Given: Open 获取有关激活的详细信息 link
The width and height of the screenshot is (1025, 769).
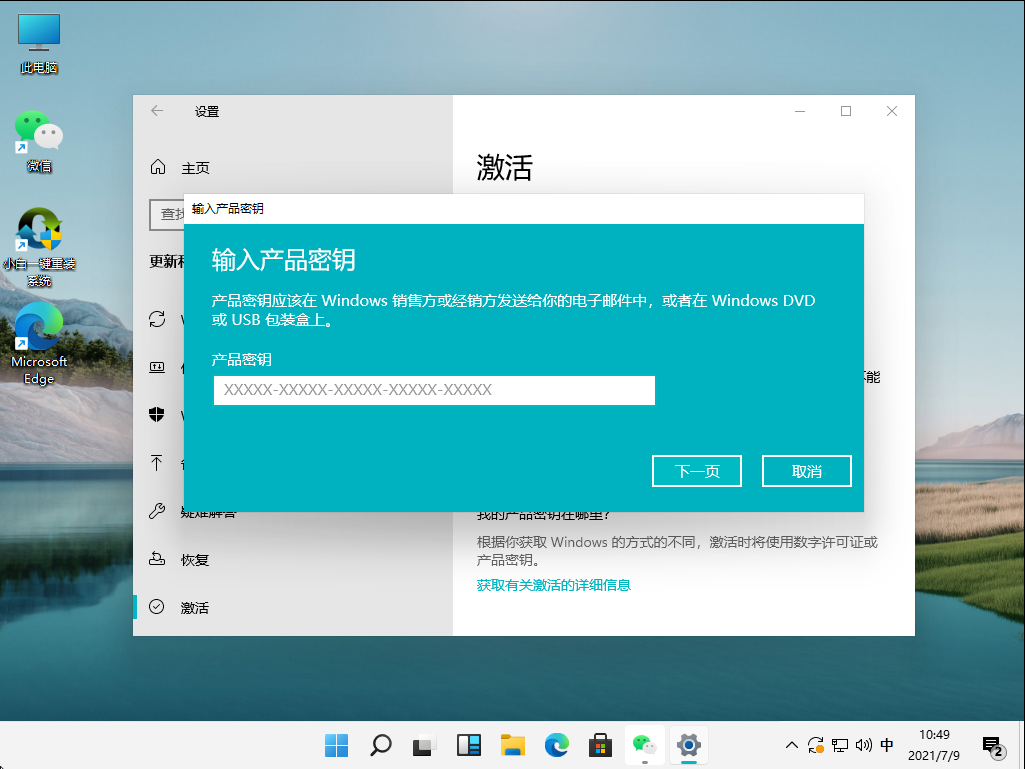Looking at the screenshot, I should pos(553,584).
